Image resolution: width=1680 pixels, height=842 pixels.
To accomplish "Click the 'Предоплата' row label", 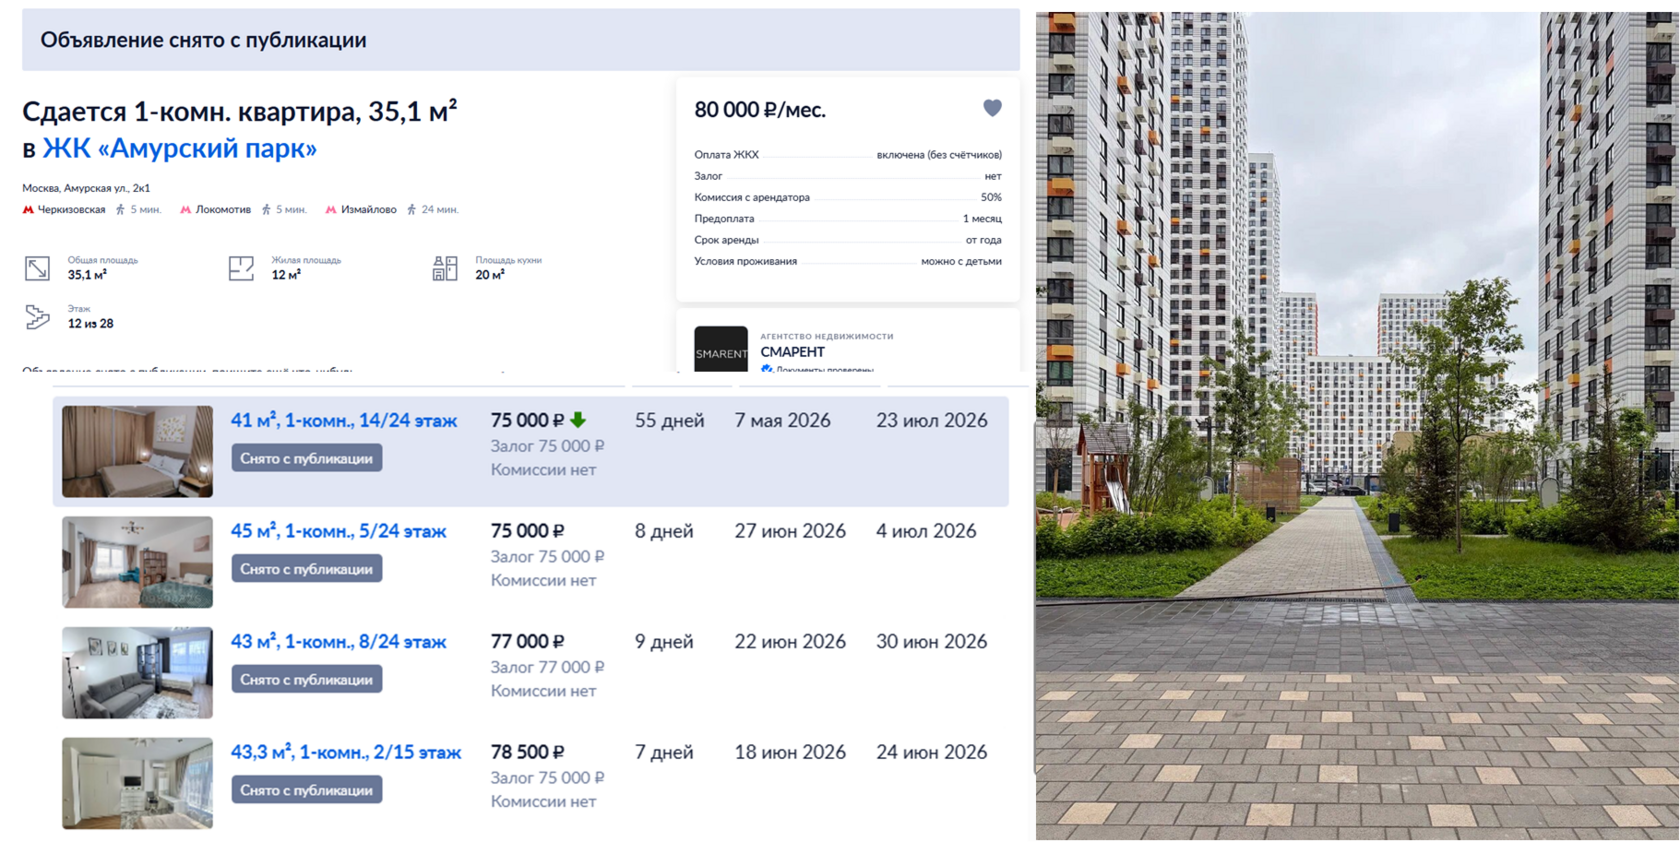I will tap(724, 219).
